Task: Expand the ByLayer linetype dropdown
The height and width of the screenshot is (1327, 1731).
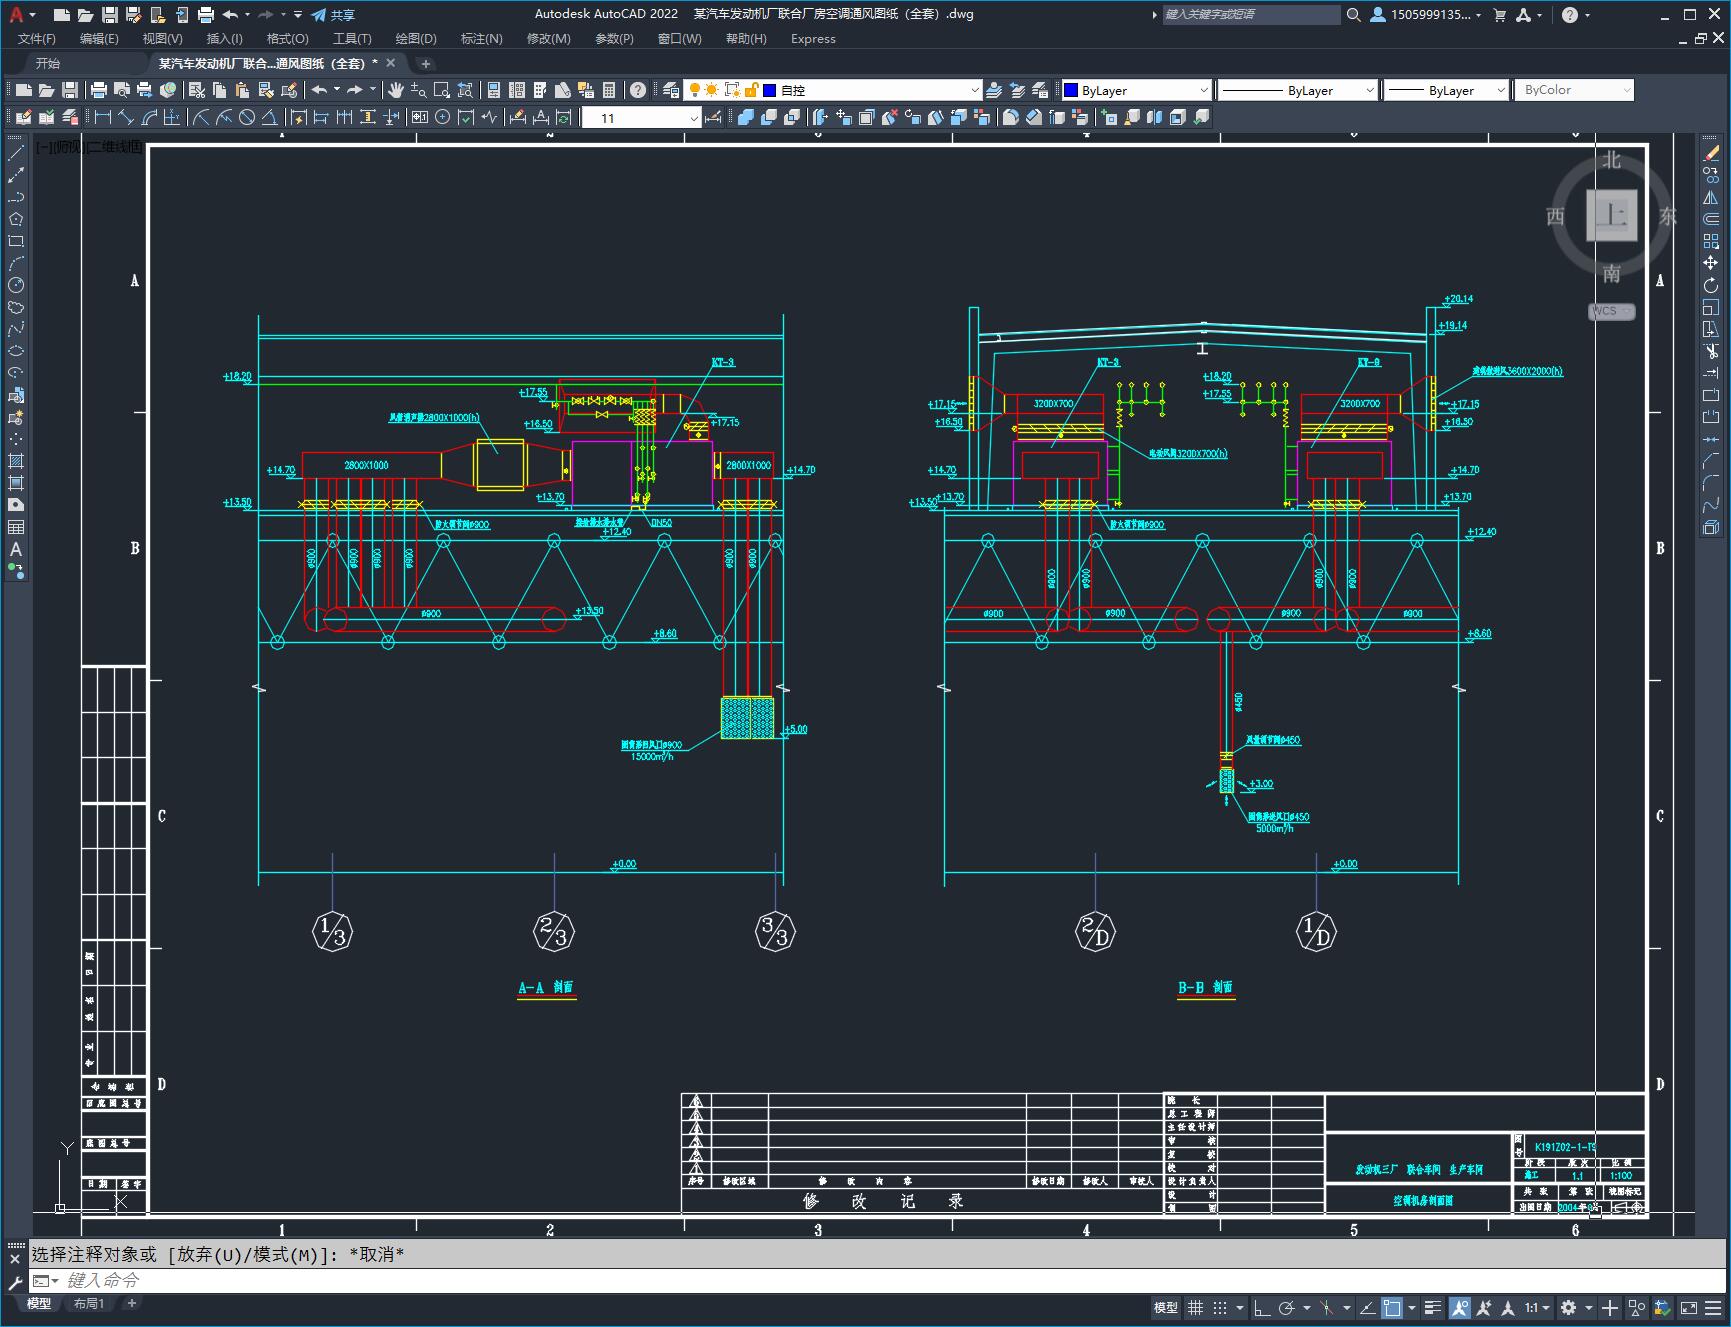Action: 1298,90
